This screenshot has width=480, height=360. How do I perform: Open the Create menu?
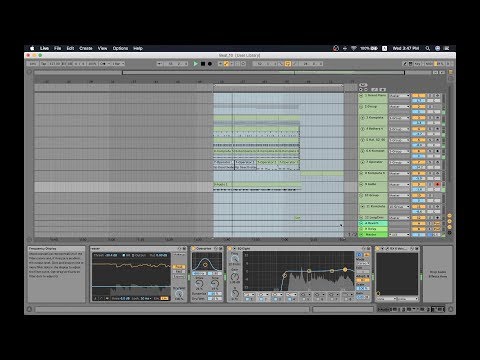(86, 48)
